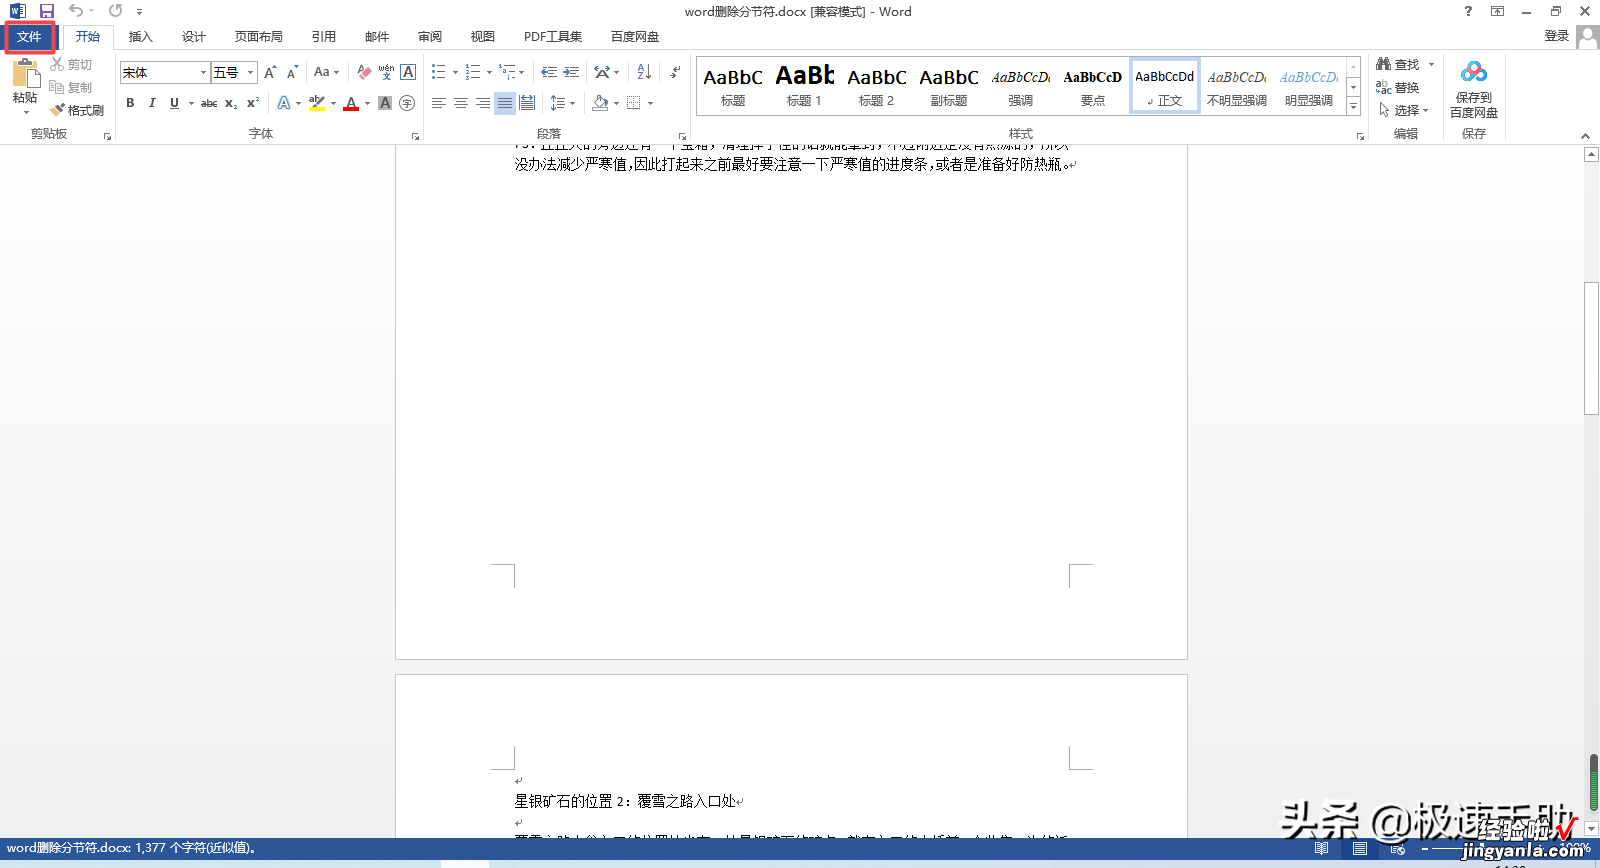Center the paragraph text

[460, 103]
